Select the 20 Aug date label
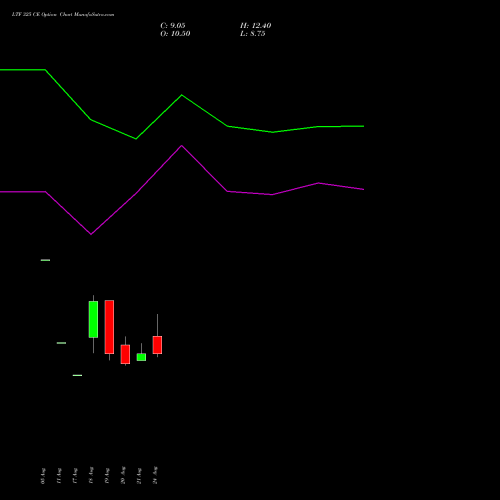500x500 pixels. pyautogui.click(x=123, y=475)
